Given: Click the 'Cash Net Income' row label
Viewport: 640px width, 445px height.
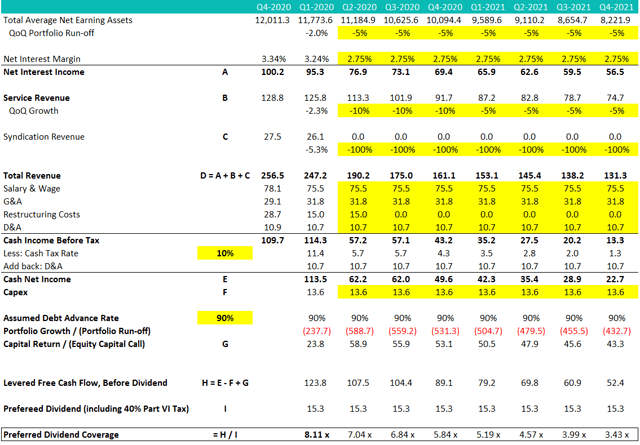Looking at the screenshot, I should [x=37, y=279].
